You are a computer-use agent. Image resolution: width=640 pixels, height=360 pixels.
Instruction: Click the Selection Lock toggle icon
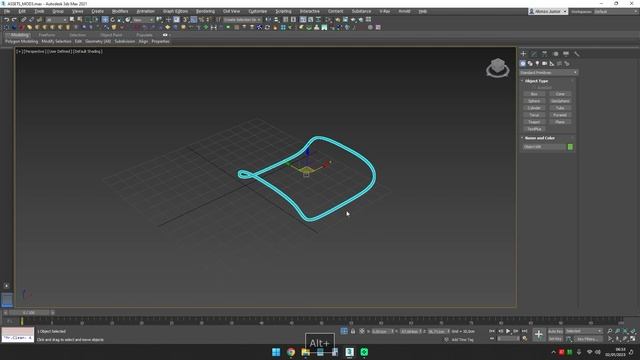click(353, 331)
